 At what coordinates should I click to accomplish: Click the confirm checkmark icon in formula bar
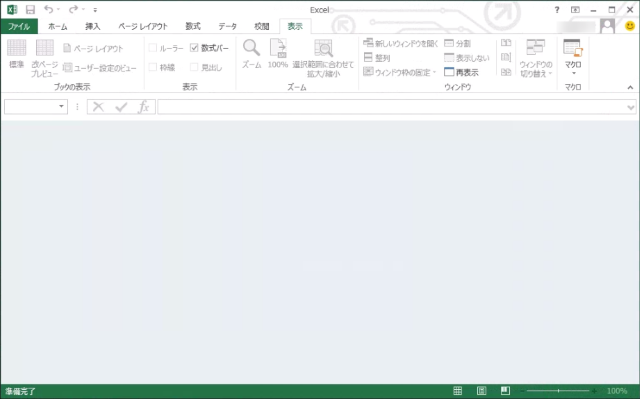click(121, 107)
